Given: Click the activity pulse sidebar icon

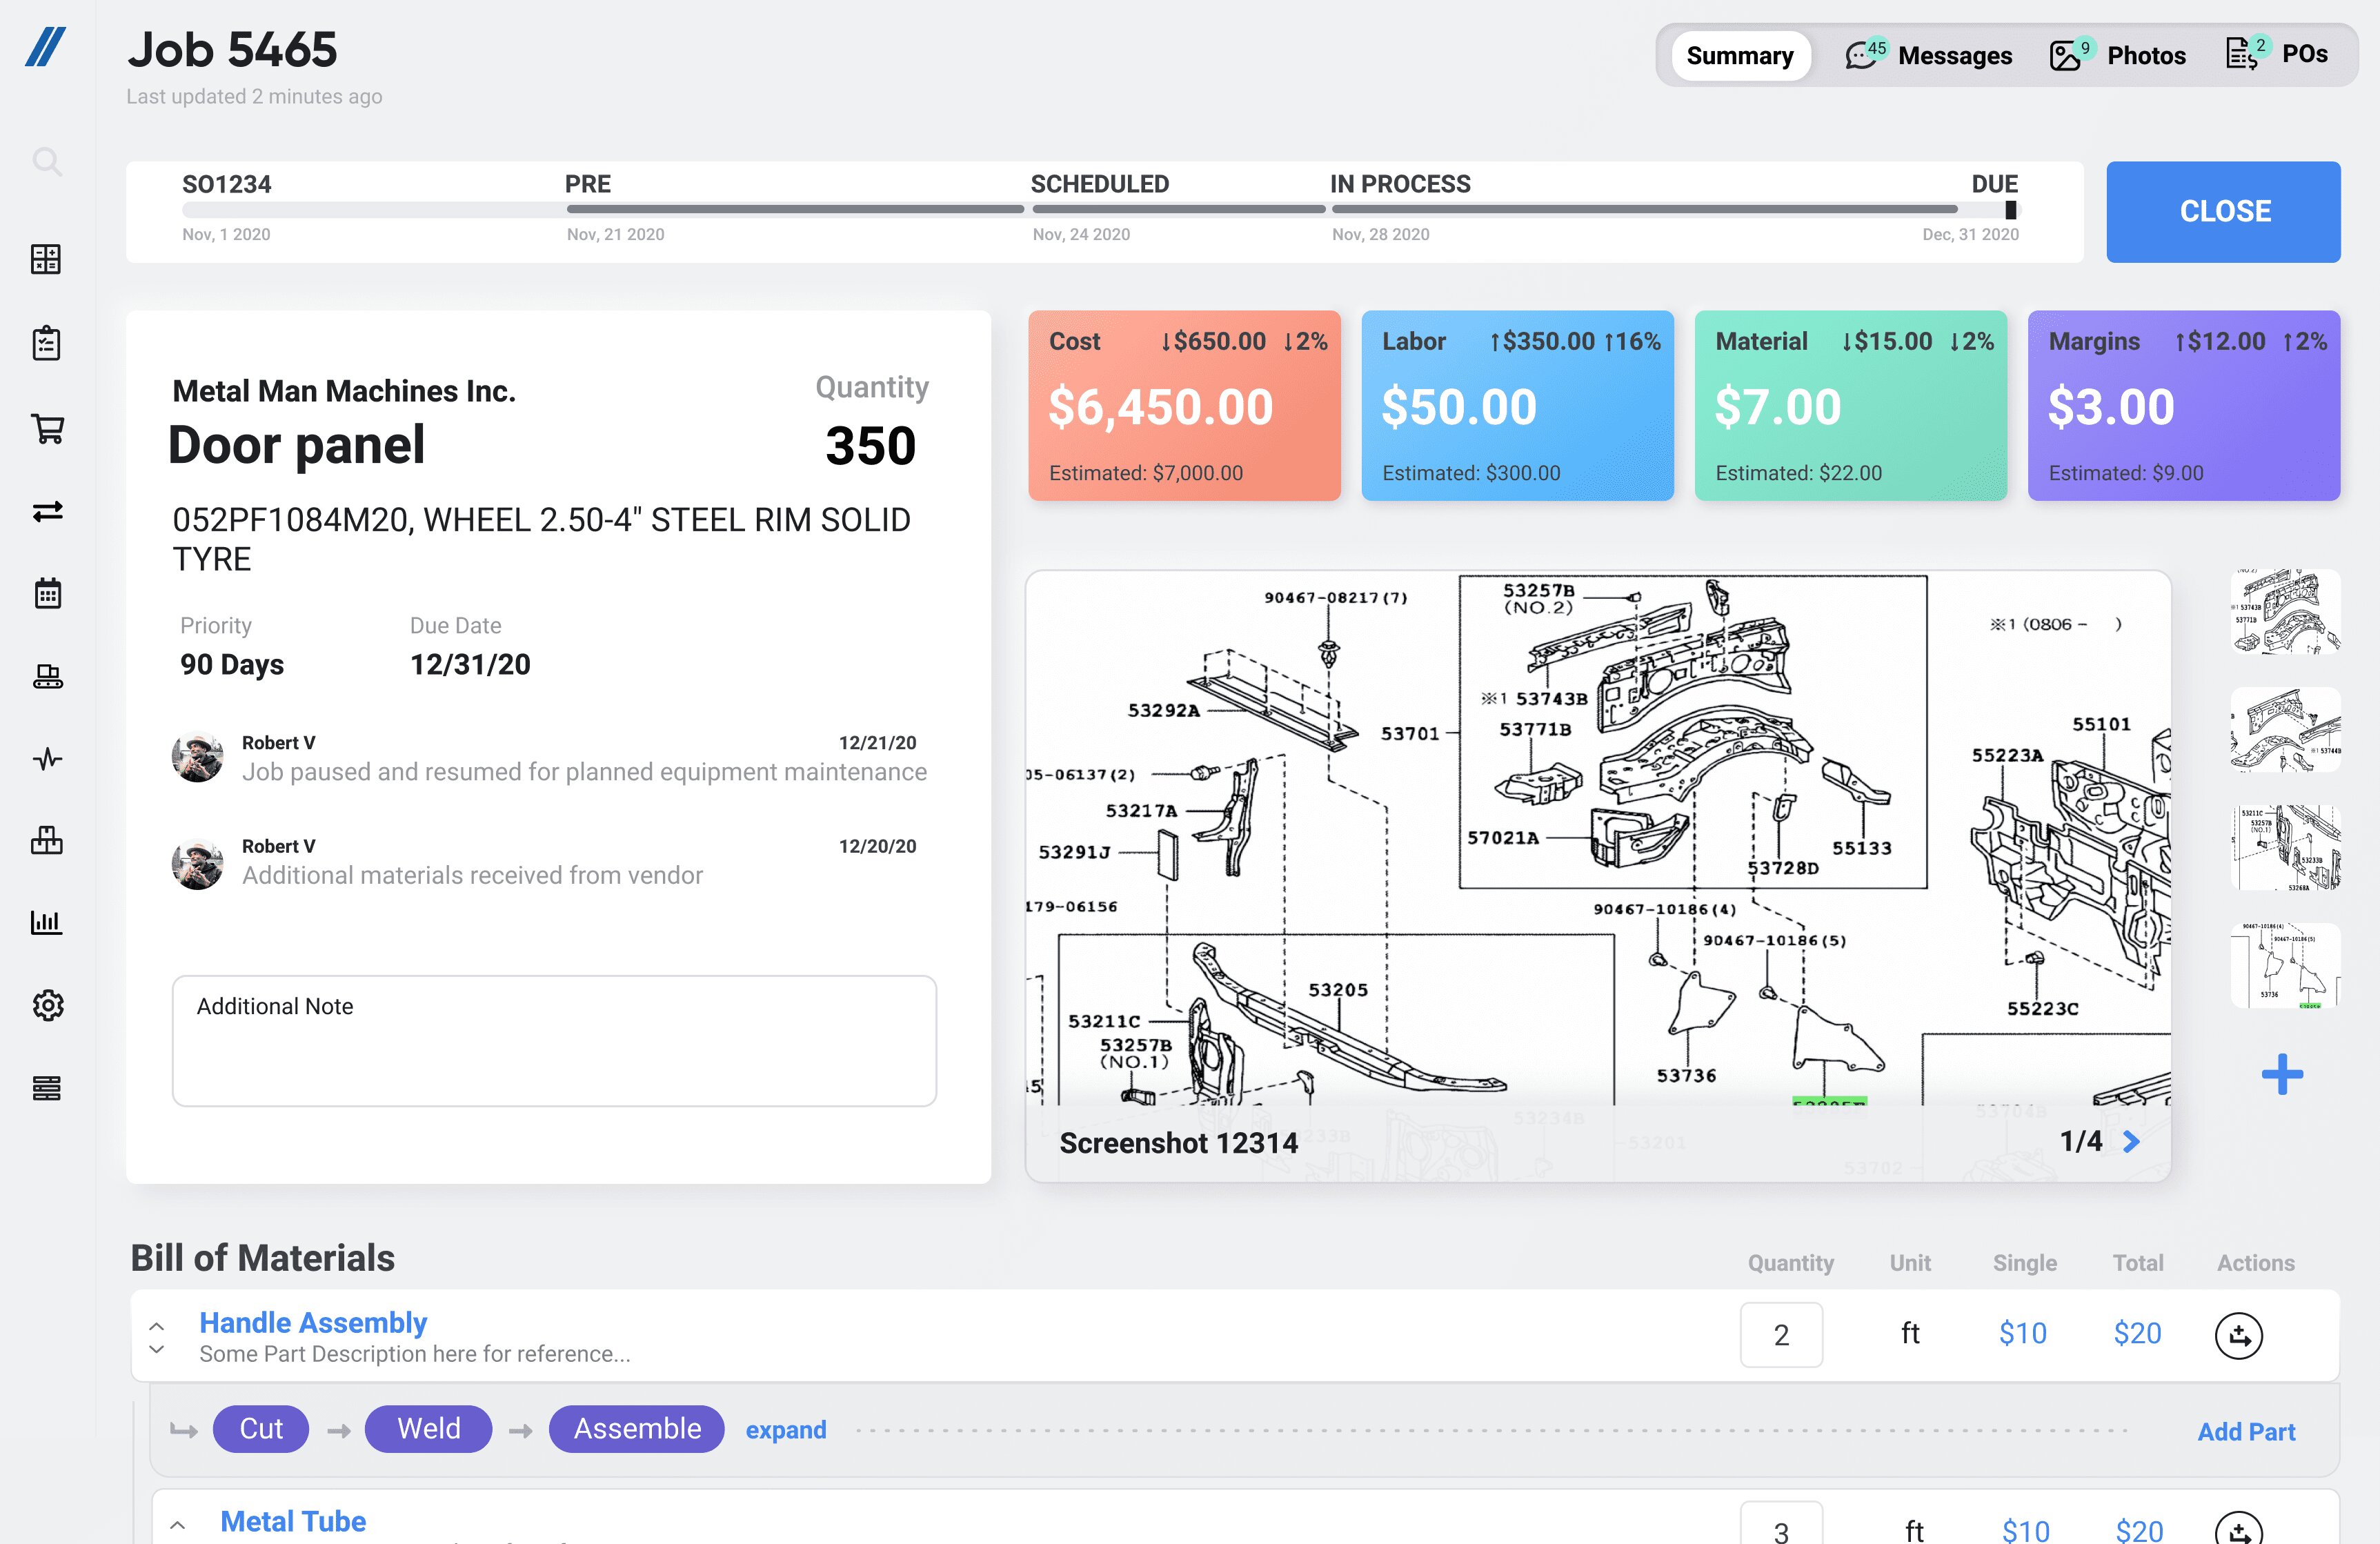Looking at the screenshot, I should (x=47, y=759).
